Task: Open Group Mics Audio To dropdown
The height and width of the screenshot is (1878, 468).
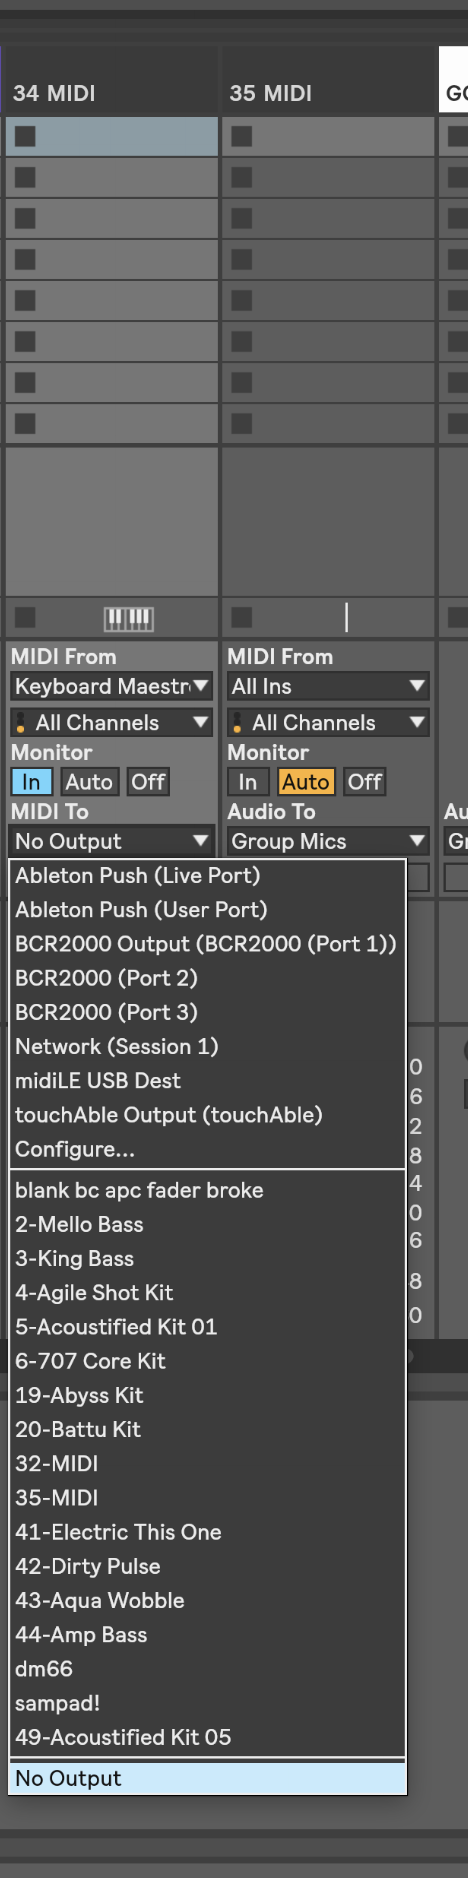Action: coord(328,841)
